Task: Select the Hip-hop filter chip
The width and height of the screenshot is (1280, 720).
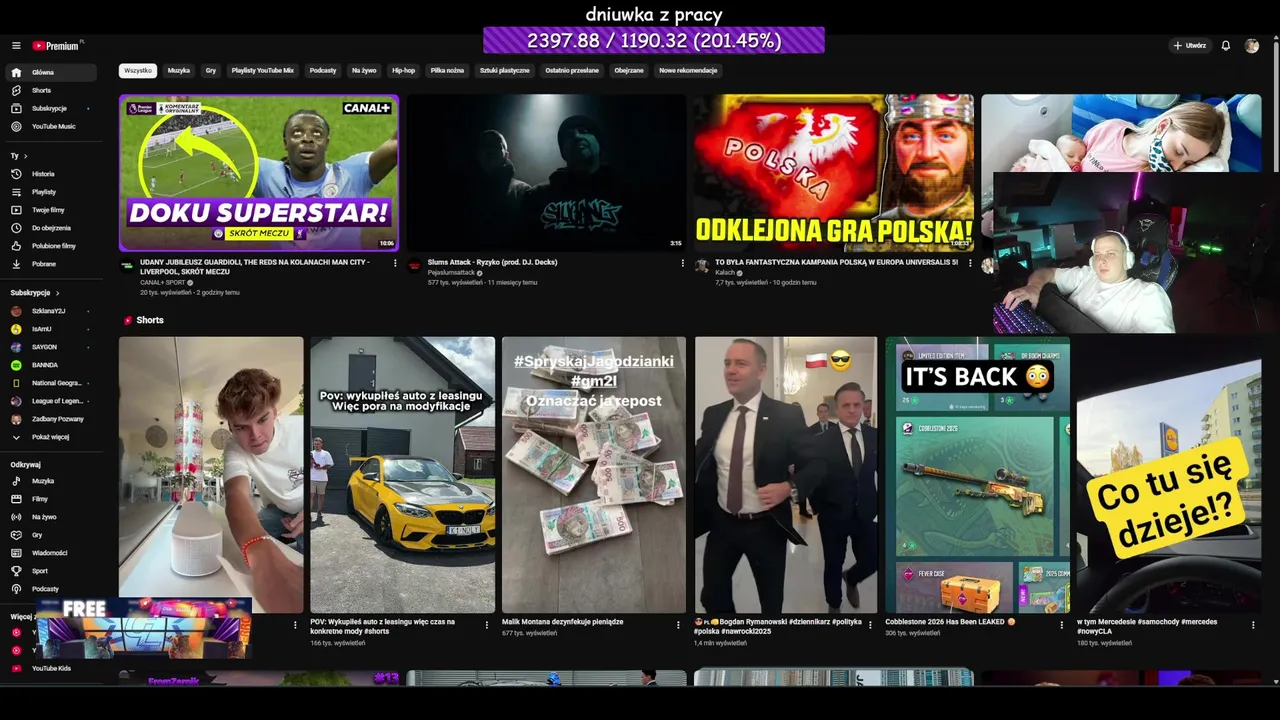Action: 403,71
